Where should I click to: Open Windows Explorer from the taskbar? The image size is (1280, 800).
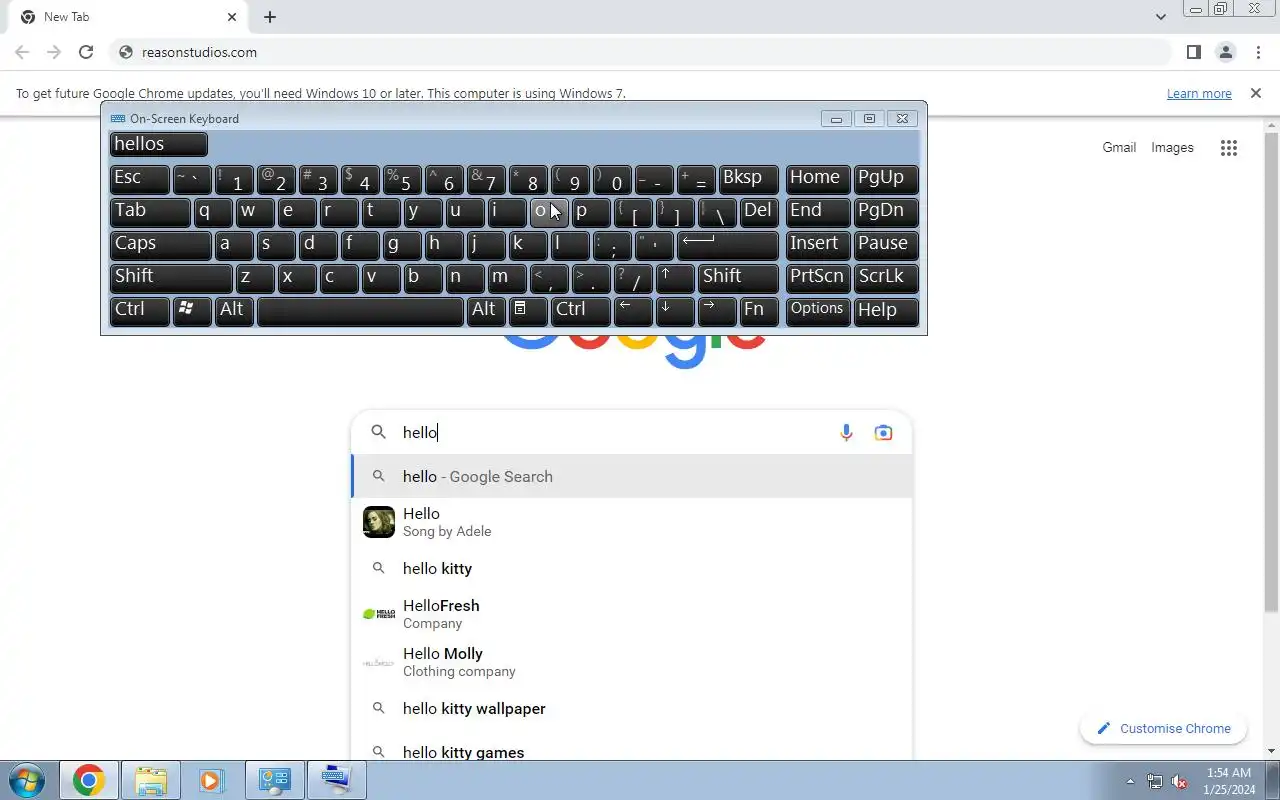[150, 780]
